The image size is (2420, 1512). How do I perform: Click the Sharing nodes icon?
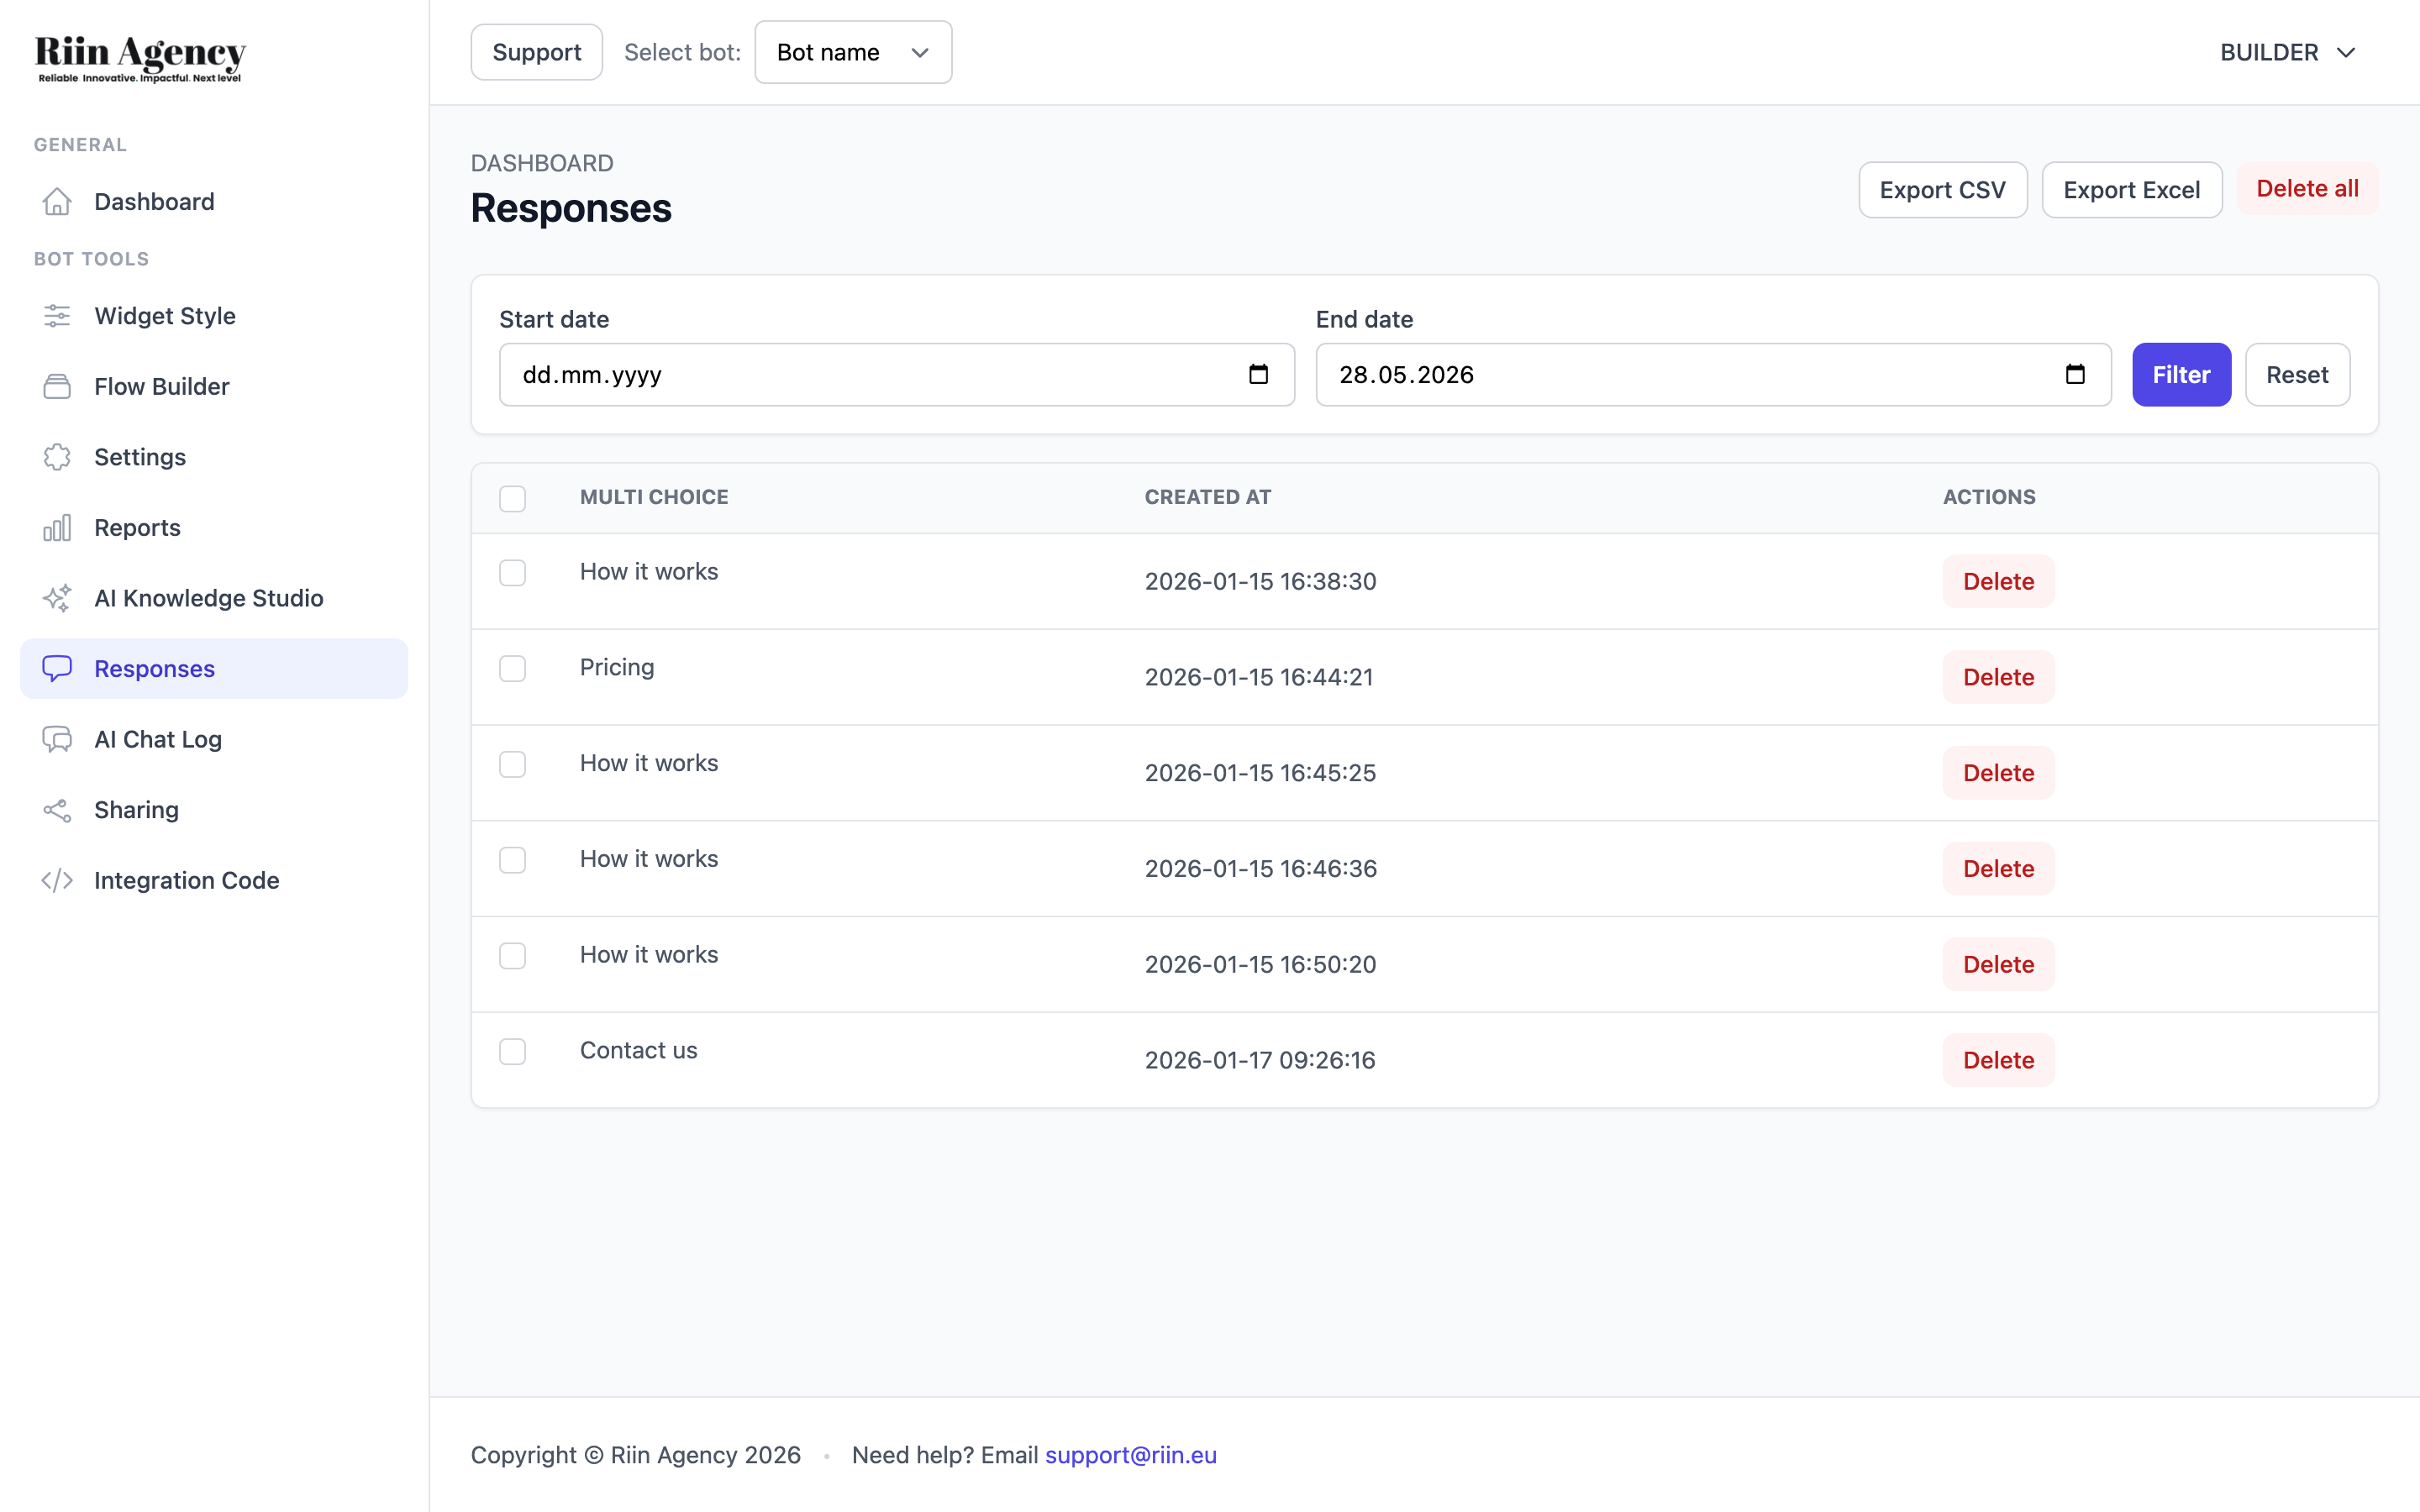pos(57,810)
